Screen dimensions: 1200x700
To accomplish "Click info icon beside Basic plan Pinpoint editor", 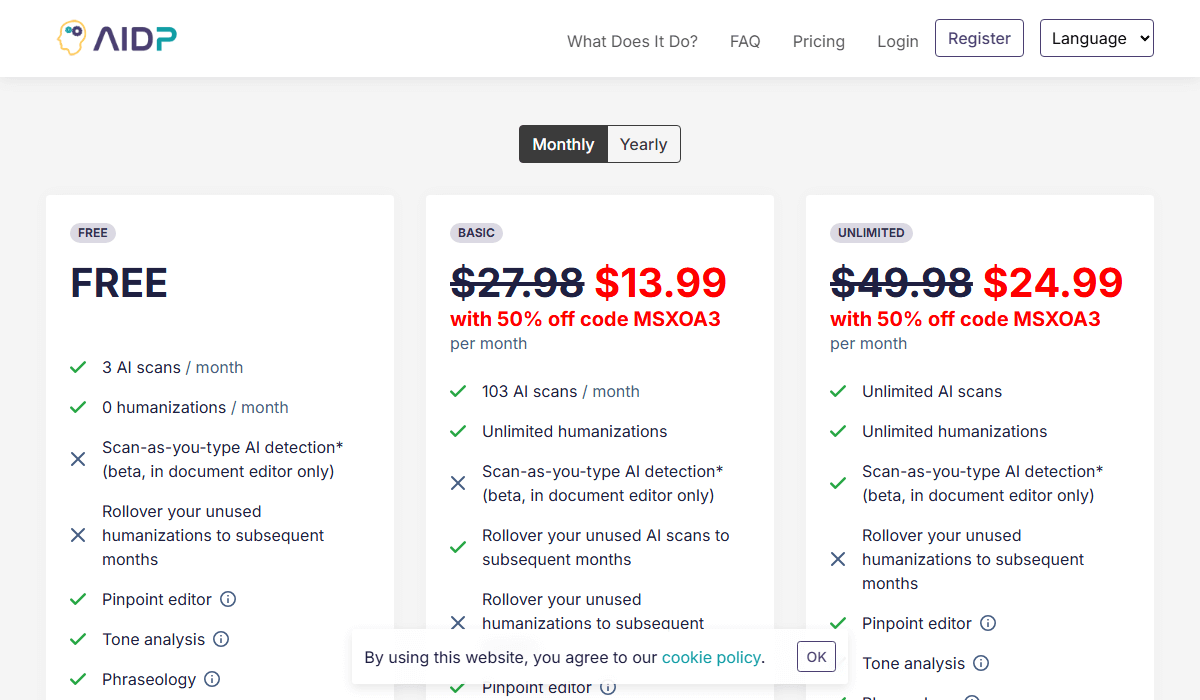I will click(x=608, y=687).
